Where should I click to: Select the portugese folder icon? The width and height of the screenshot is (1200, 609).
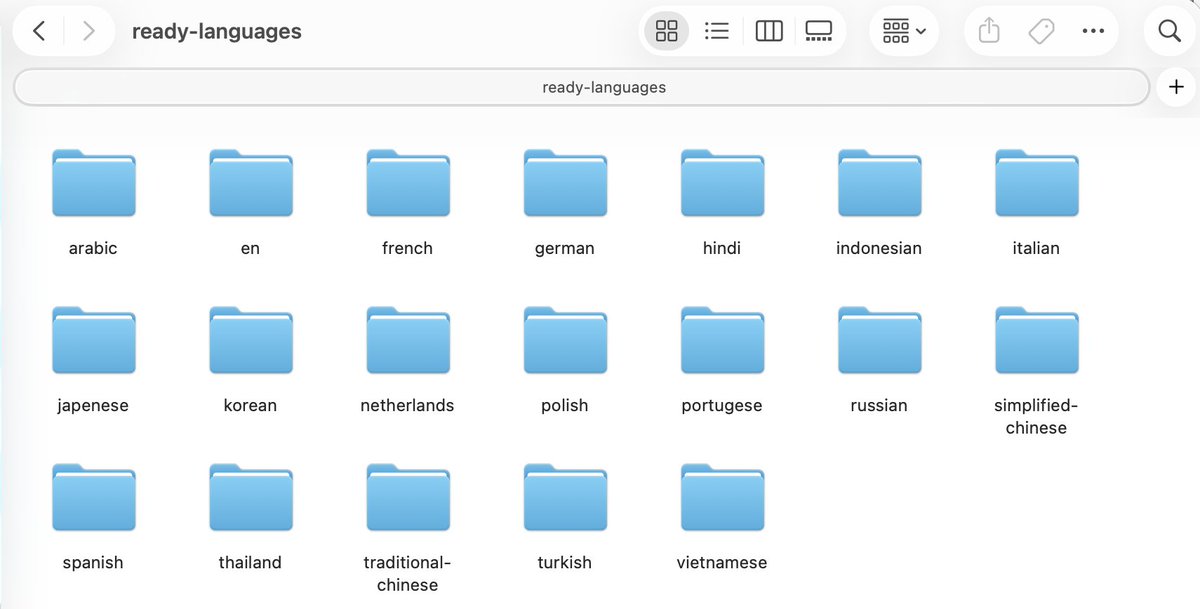[722, 340]
